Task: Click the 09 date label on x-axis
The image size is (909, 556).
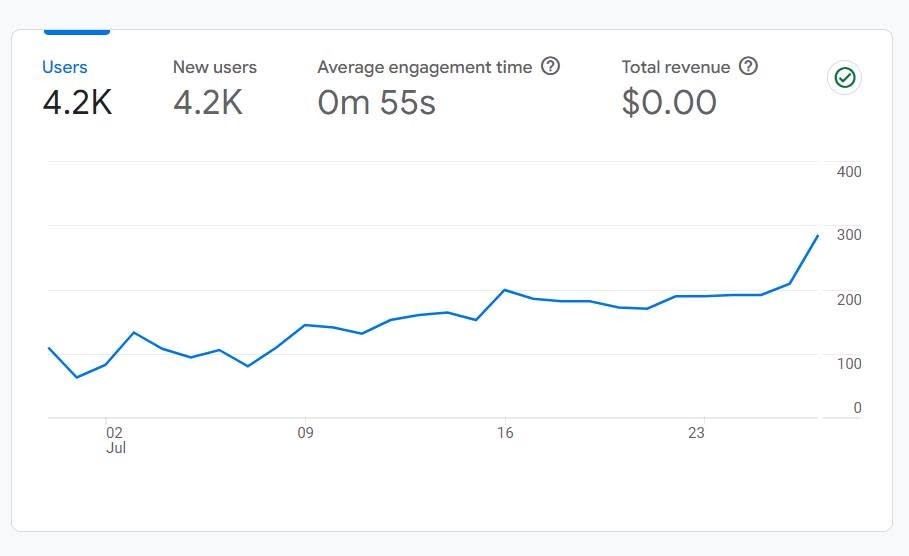Action: coord(305,433)
